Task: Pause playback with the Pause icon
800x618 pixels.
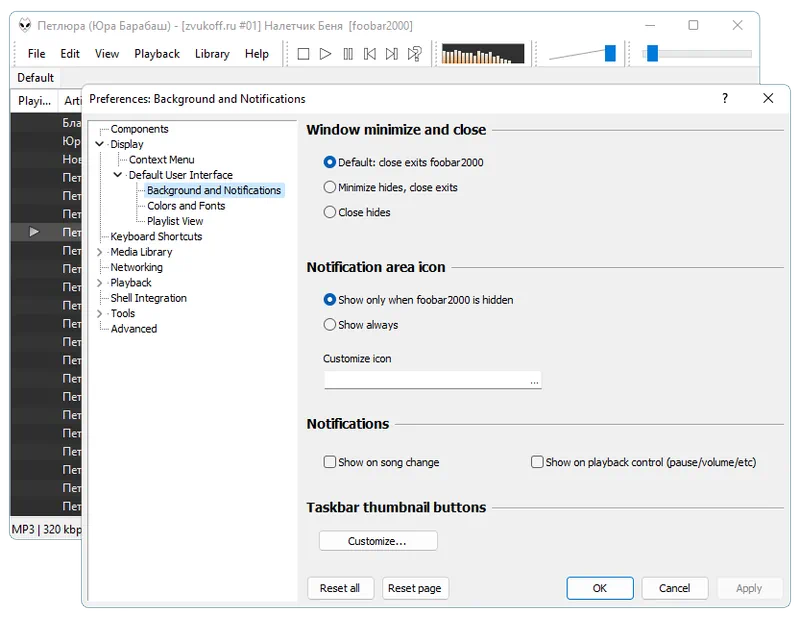Action: [x=348, y=54]
